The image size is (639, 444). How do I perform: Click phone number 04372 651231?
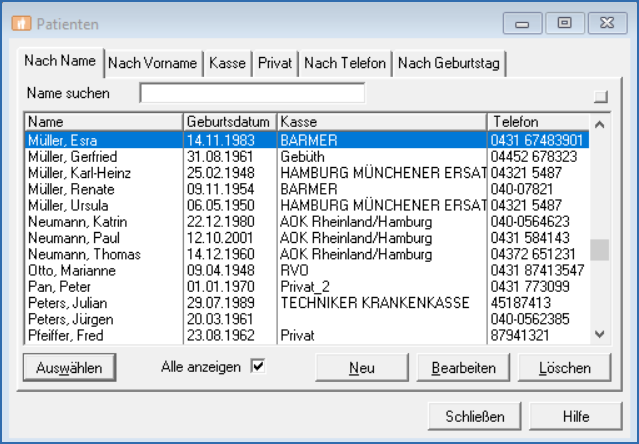click(533, 254)
